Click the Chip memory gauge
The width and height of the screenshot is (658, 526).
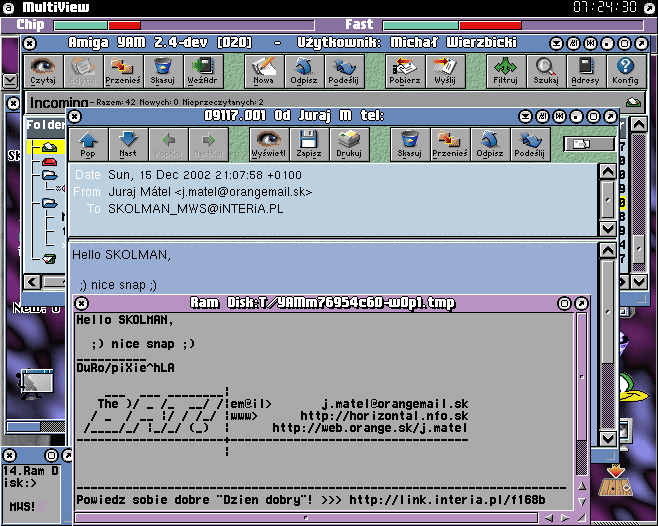point(184,25)
